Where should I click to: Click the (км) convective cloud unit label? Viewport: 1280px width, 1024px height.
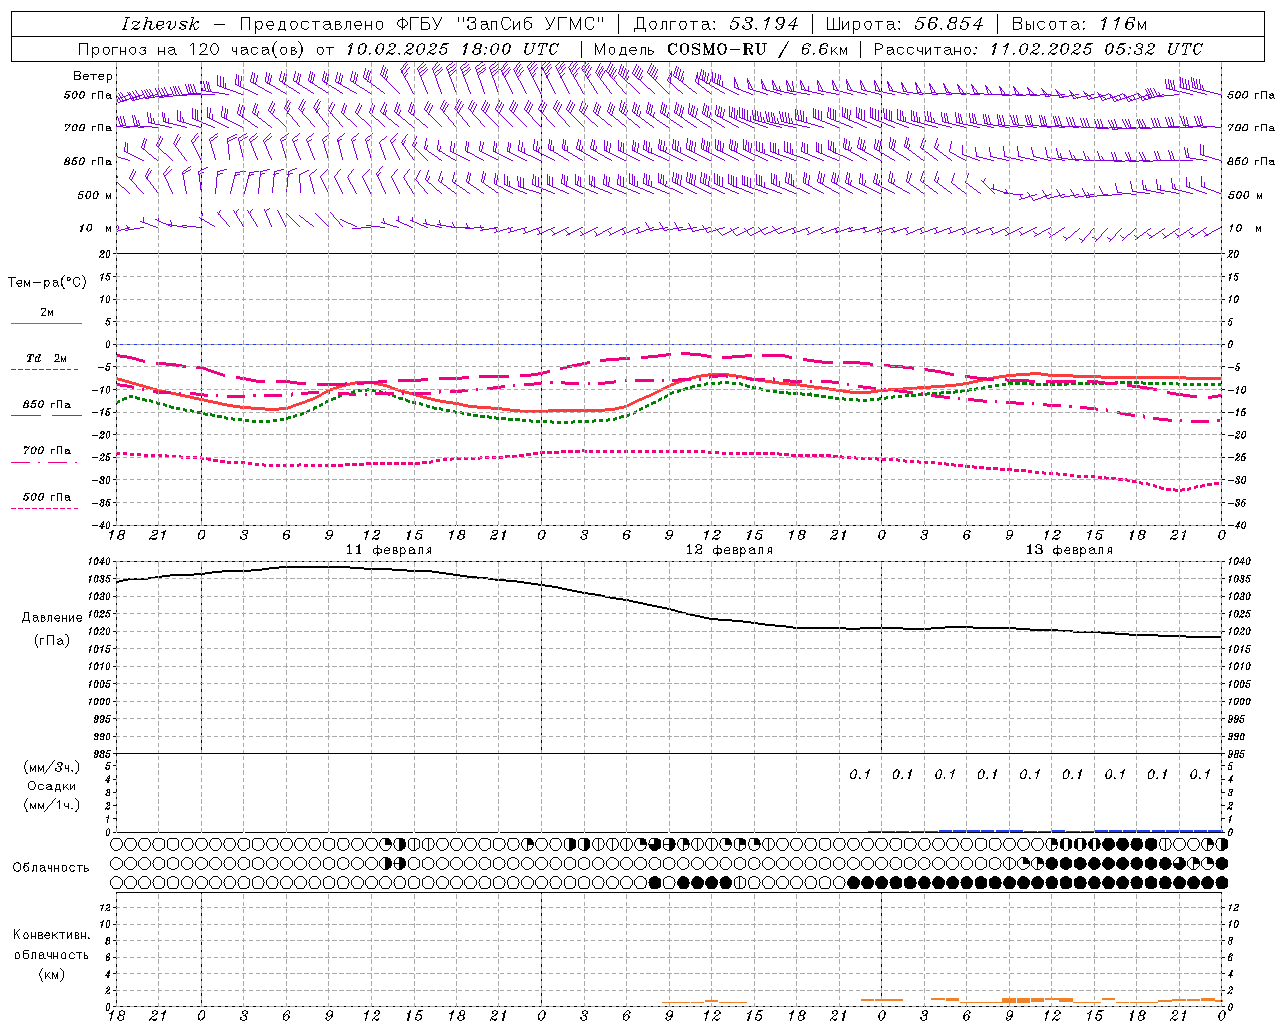pyautogui.click(x=52, y=974)
